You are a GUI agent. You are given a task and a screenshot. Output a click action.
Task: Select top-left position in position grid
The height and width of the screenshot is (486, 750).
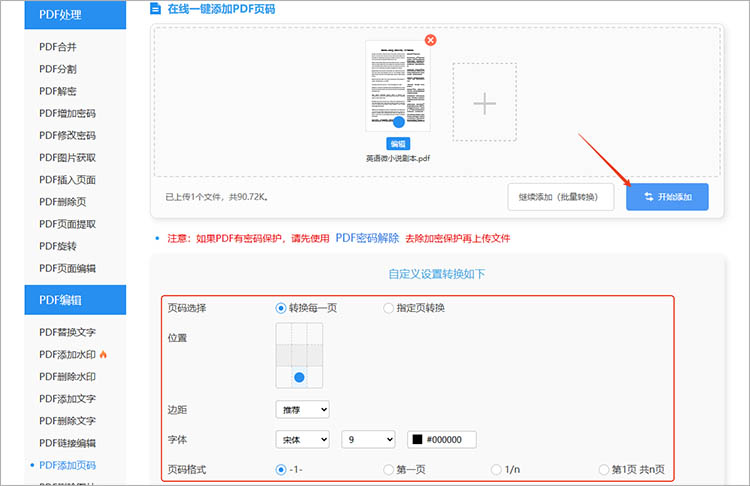(x=284, y=333)
